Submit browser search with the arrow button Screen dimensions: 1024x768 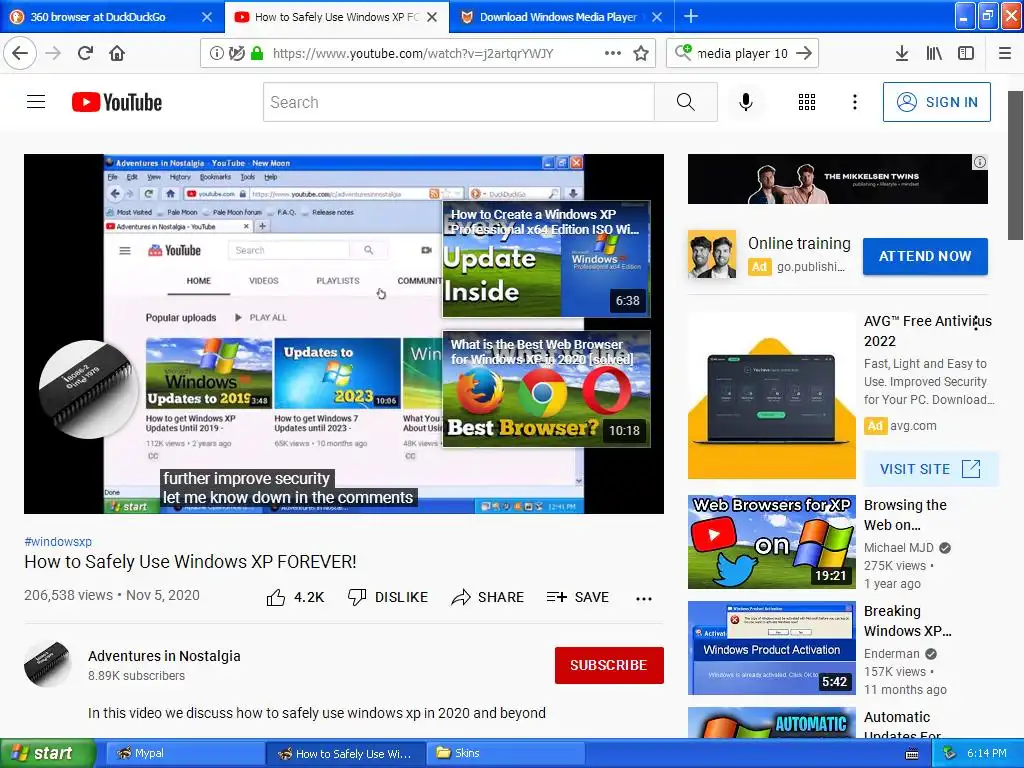point(805,53)
